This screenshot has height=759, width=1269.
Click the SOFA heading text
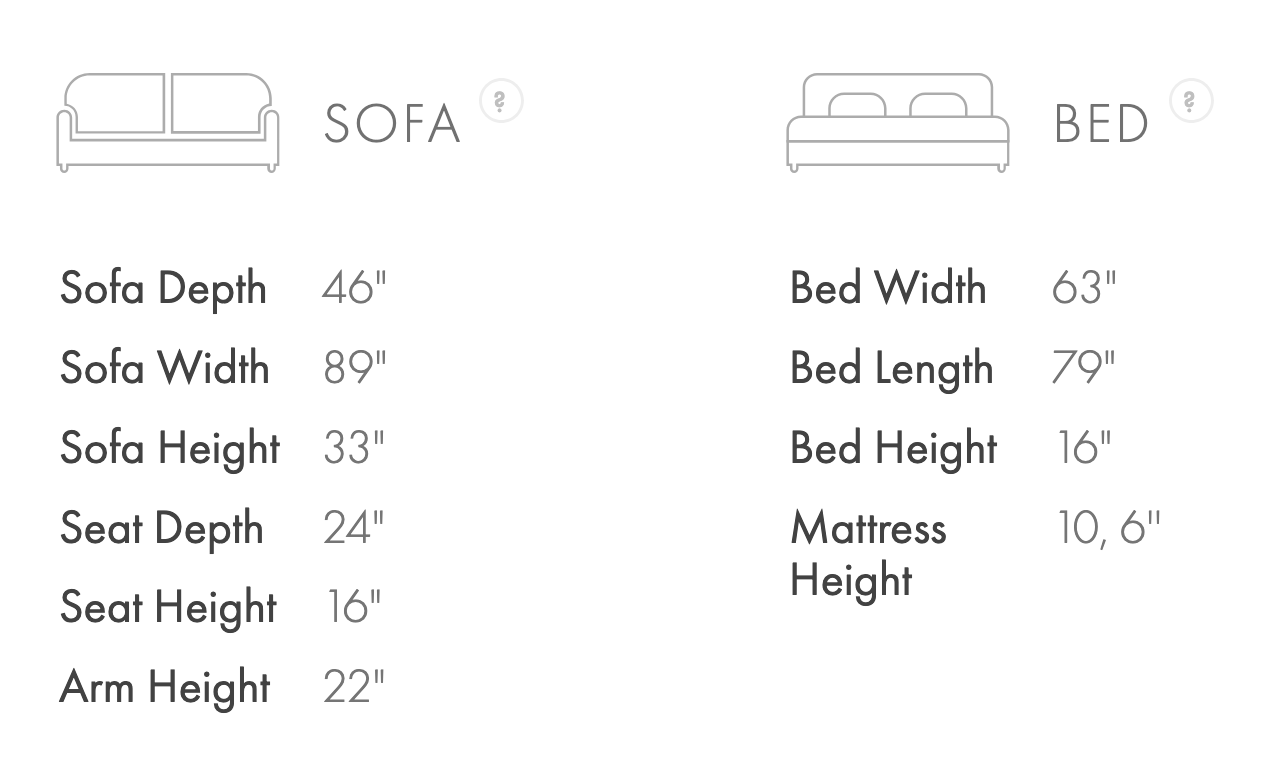coord(392,124)
